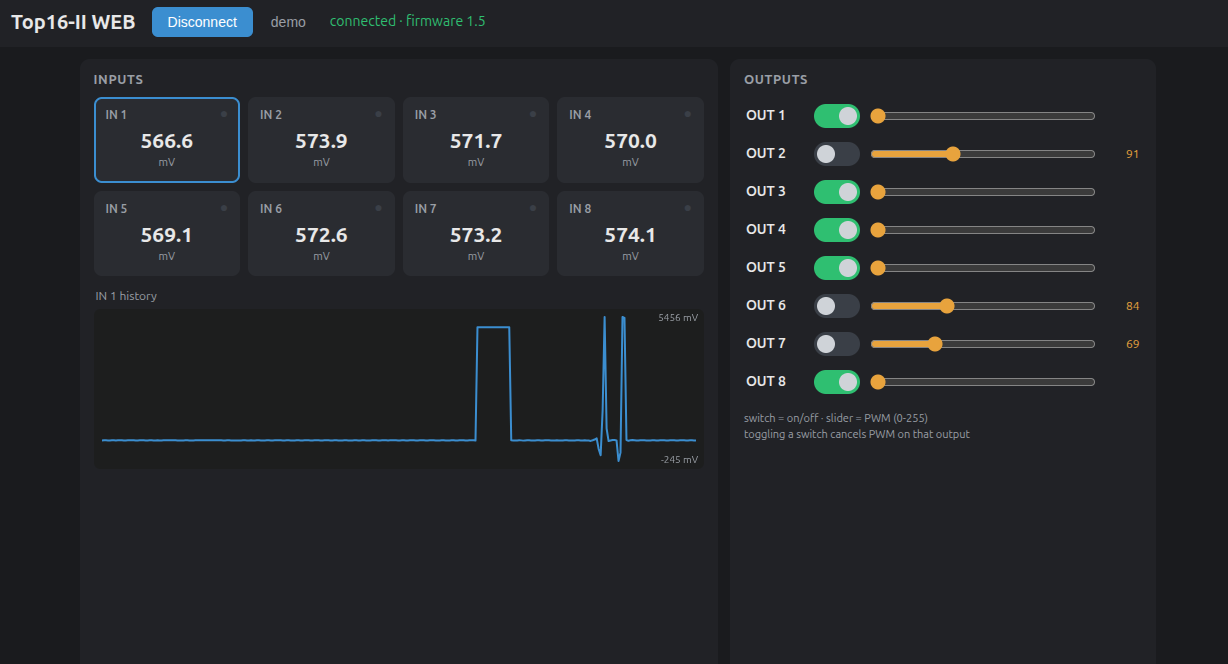Image resolution: width=1228 pixels, height=664 pixels.
Task: Click the 'demo' label in the header
Action: [x=288, y=22]
